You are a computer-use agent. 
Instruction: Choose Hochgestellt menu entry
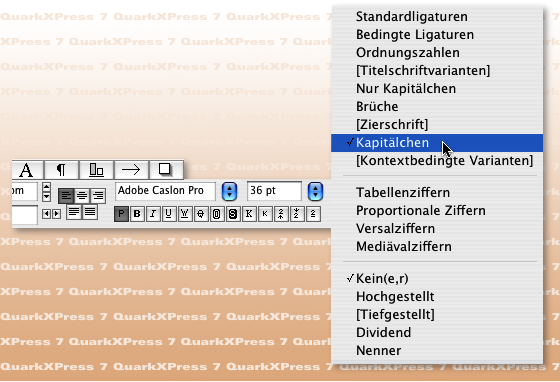[437, 297]
